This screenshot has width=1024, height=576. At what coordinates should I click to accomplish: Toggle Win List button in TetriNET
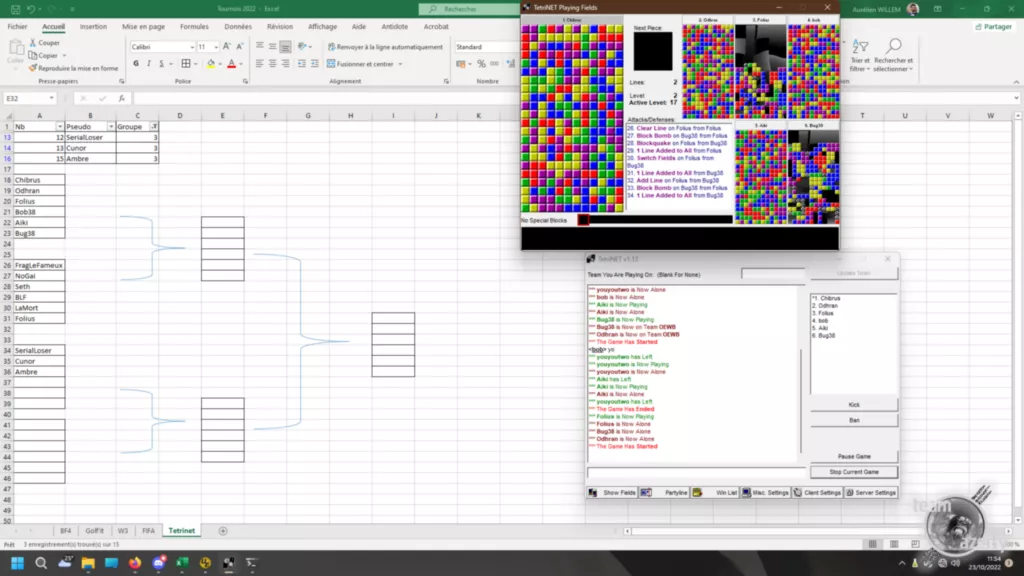point(715,492)
